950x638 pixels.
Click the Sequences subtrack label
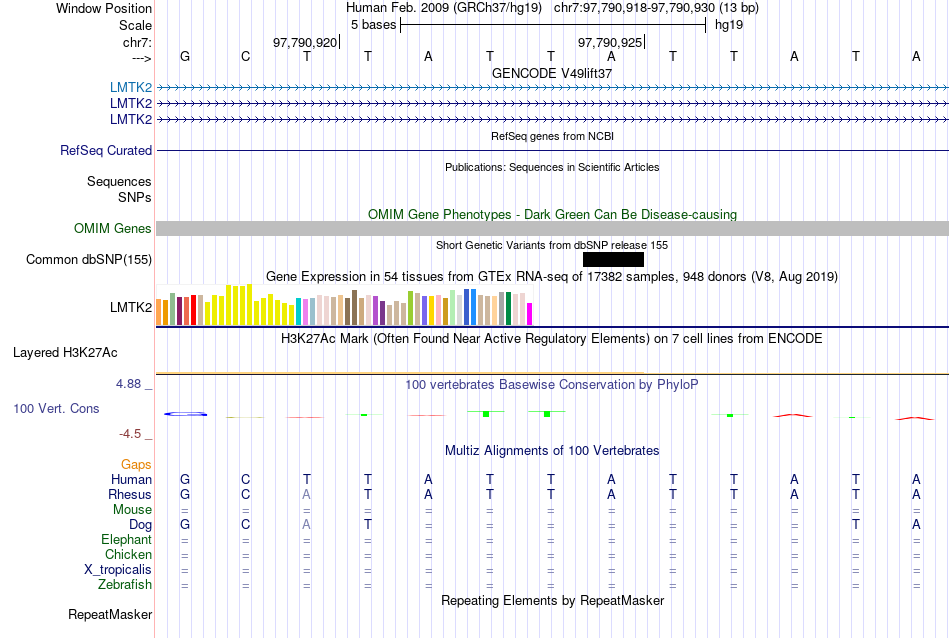coord(119,182)
